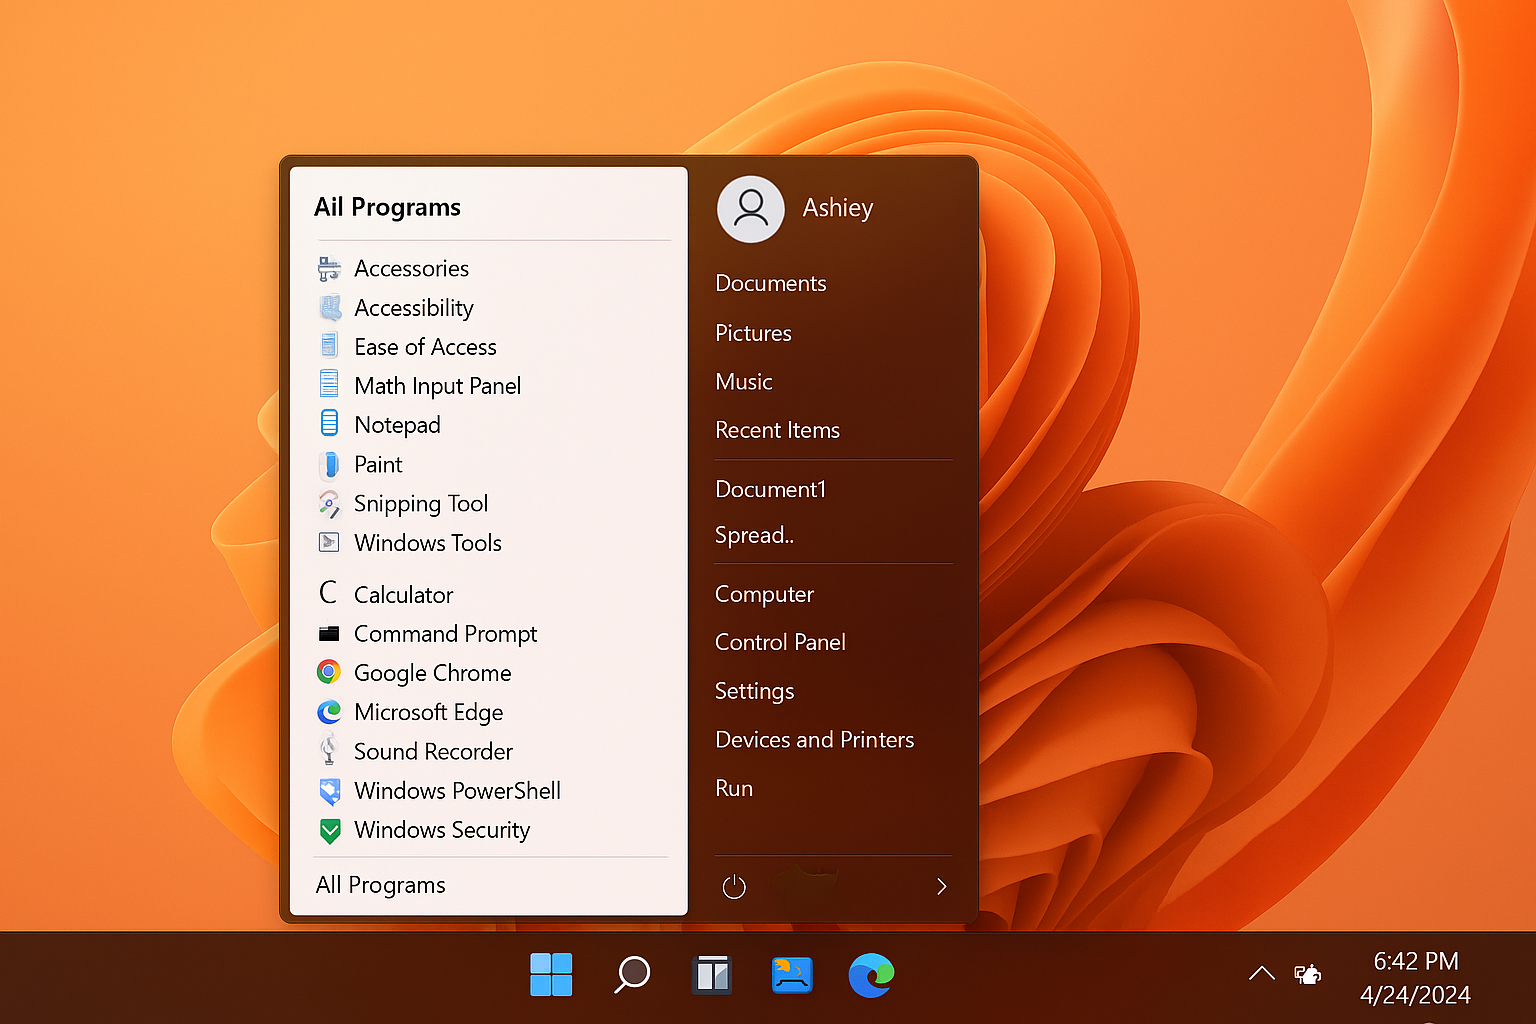Screen dimensions: 1536x1024
Task: Launch Windows PowerShell
Action: 457,790
